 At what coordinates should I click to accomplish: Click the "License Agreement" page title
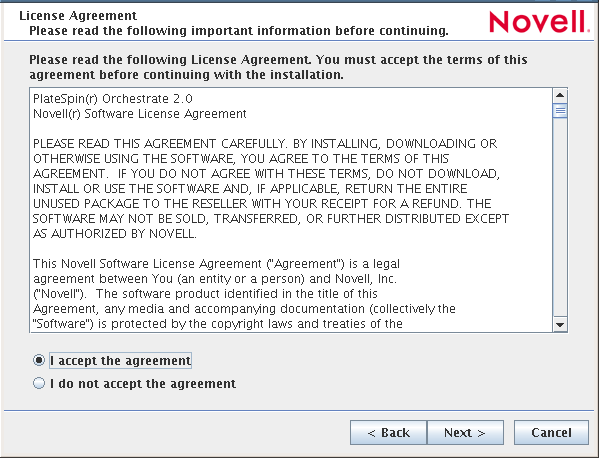78,16
